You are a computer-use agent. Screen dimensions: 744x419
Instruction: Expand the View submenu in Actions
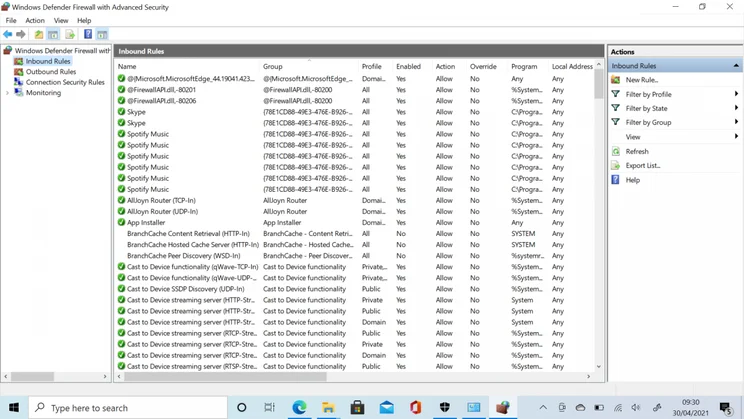633,137
